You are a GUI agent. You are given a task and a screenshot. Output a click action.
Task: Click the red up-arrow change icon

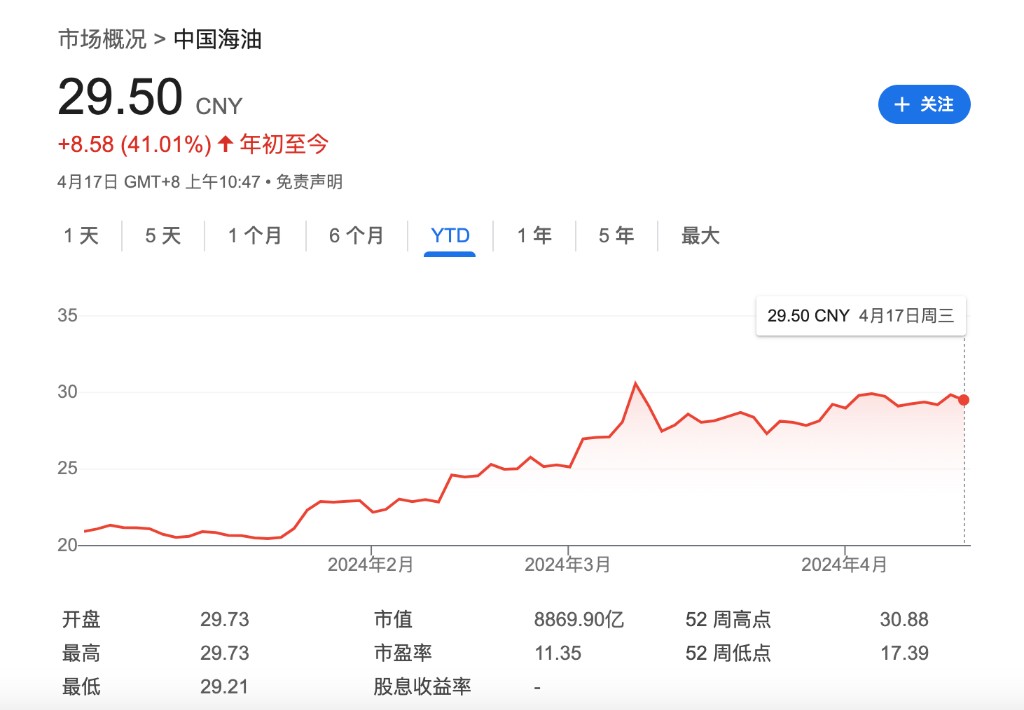[225, 144]
